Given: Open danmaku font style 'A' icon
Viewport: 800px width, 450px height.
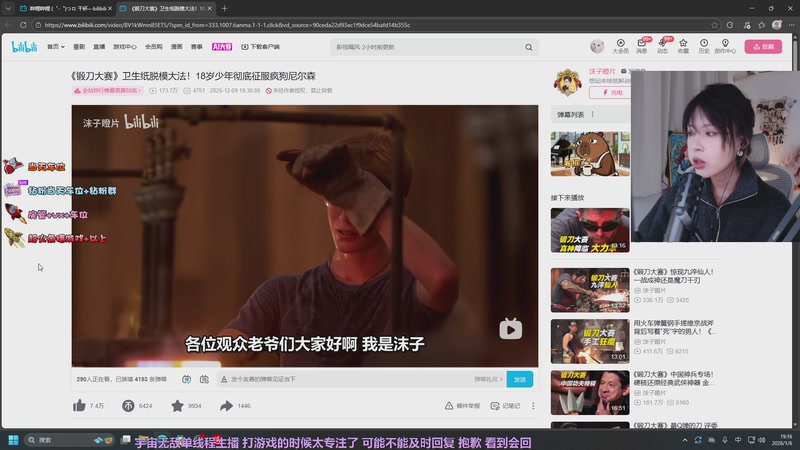Looking at the screenshot, I should (x=223, y=379).
